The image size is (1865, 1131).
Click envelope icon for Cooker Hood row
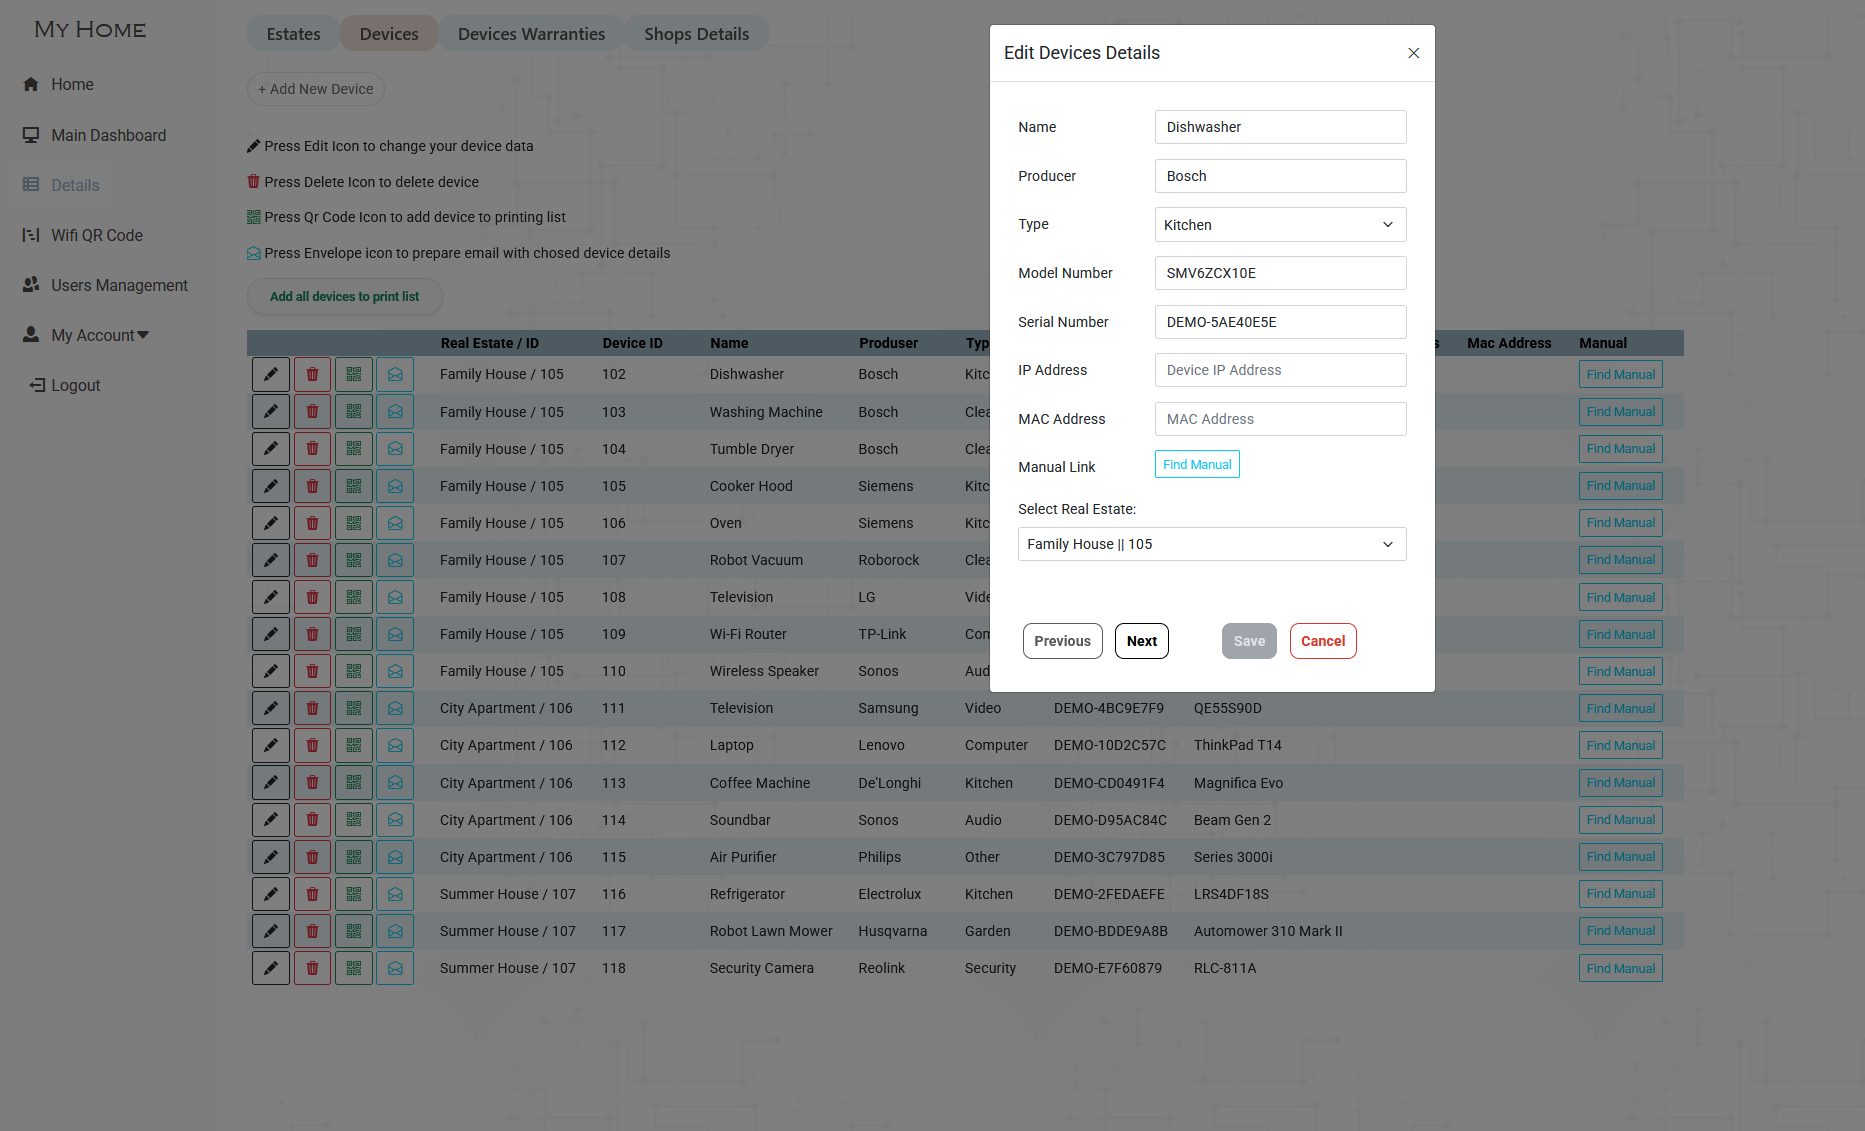click(x=395, y=486)
